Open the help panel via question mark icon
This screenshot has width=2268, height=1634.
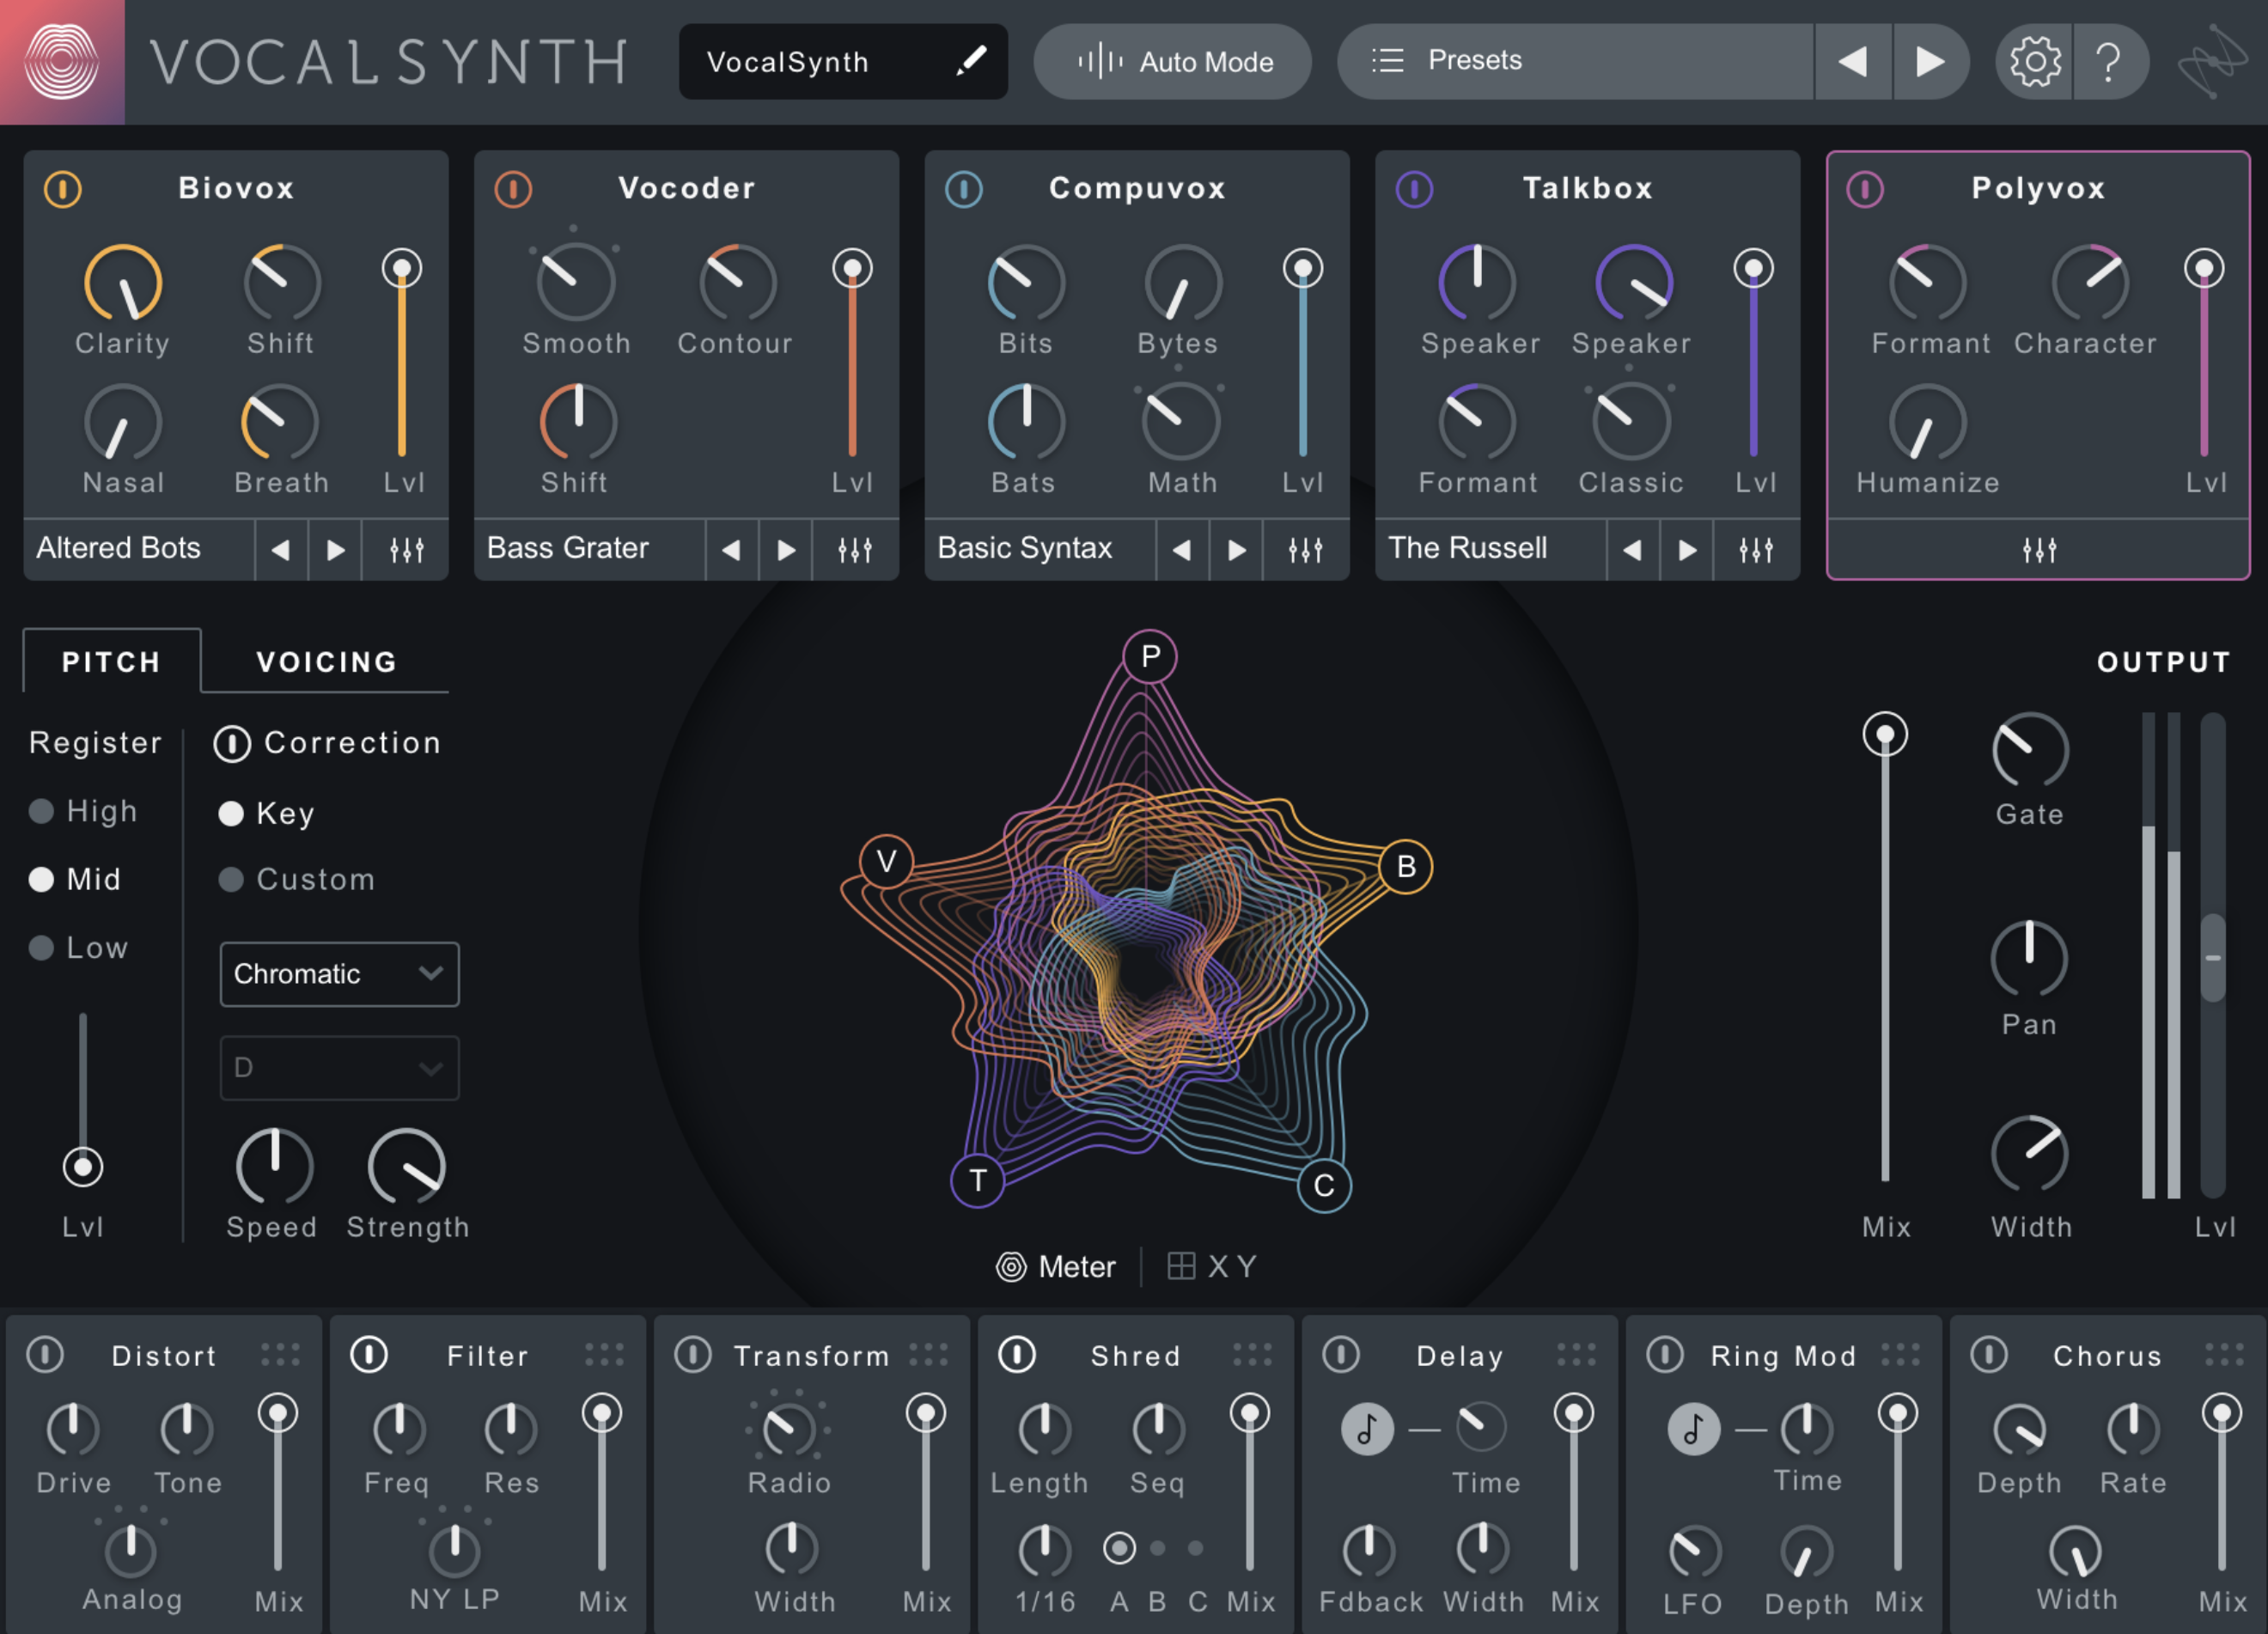[2111, 61]
